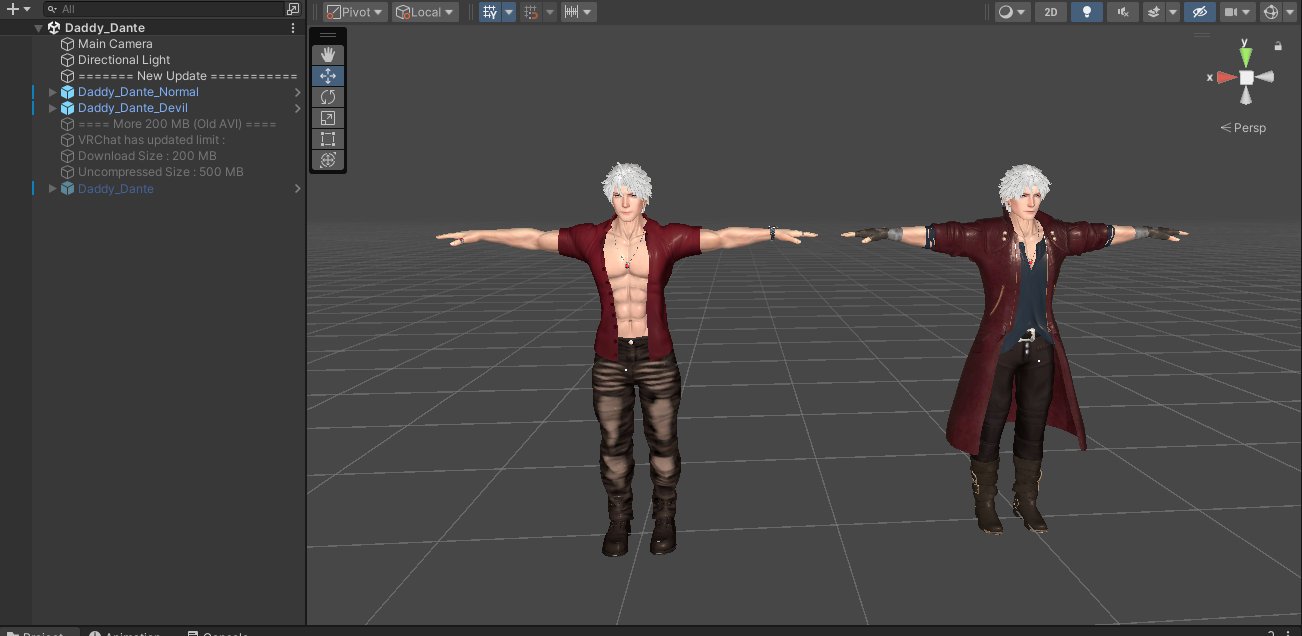The width and height of the screenshot is (1302, 636).
Task: Toggle scene lighting lightbulb
Action: coord(1087,12)
